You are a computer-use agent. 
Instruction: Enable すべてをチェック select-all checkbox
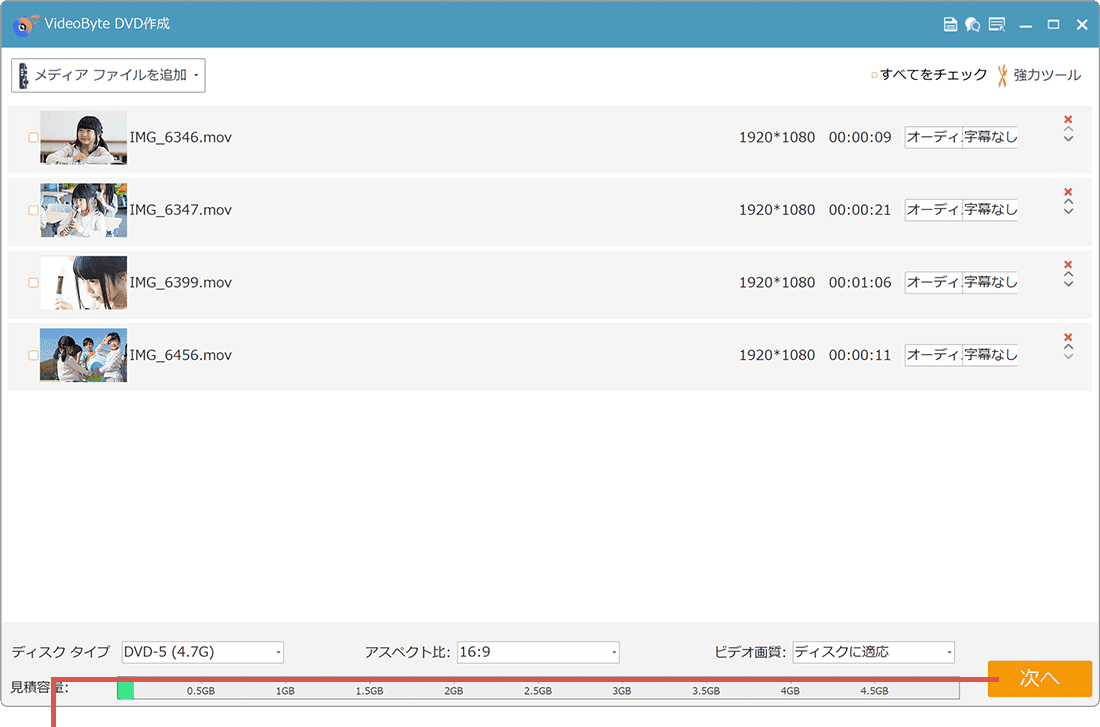875,75
